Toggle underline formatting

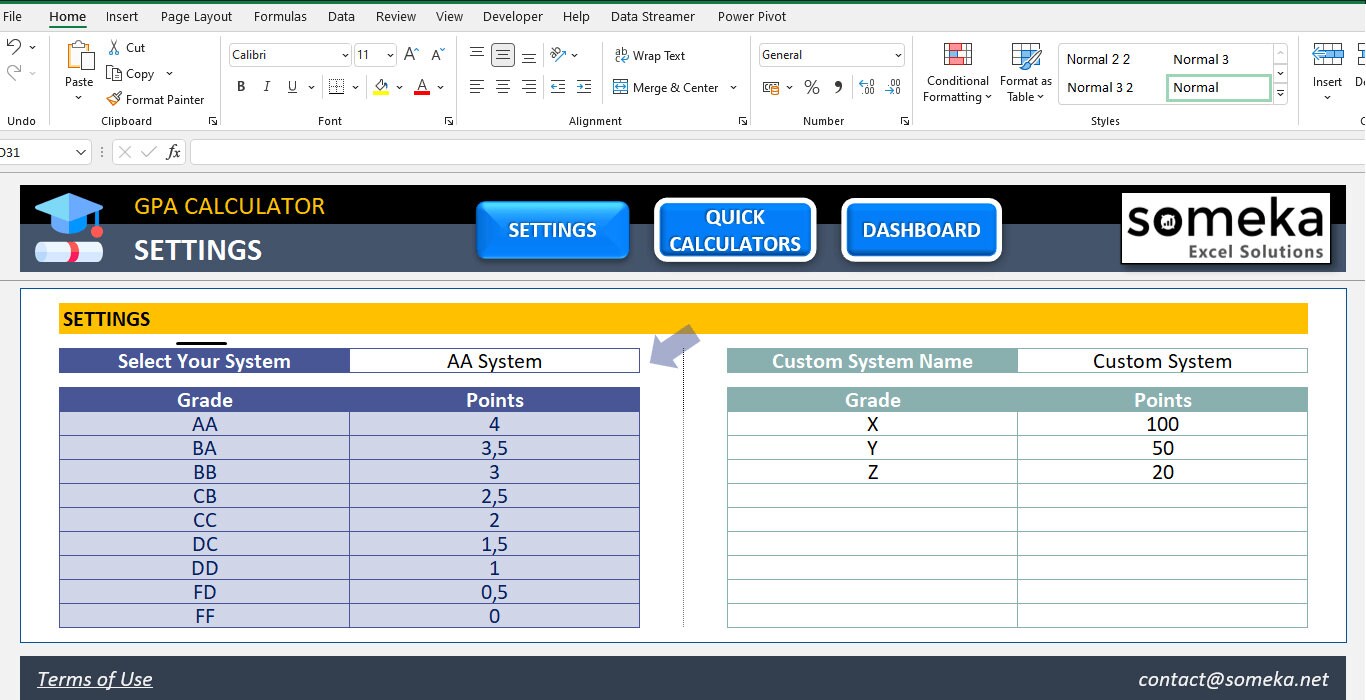pyautogui.click(x=290, y=87)
